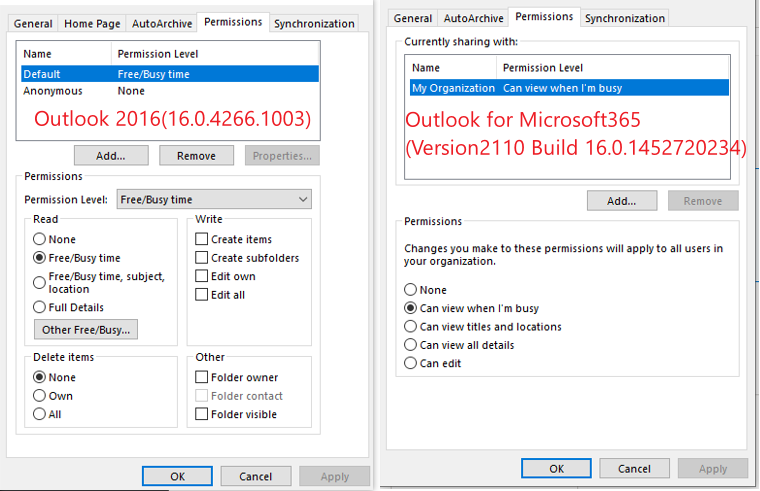Select Permissions tab in Outlook 2016 dialog
Viewport: 760px width, 491px height.
point(233,22)
